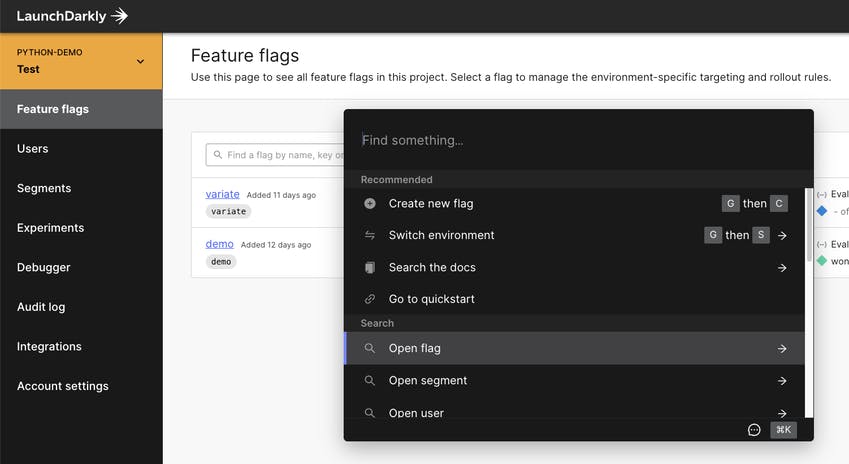Click the swap icon beside Switch environment
The height and width of the screenshot is (464, 849).
pyautogui.click(x=370, y=235)
